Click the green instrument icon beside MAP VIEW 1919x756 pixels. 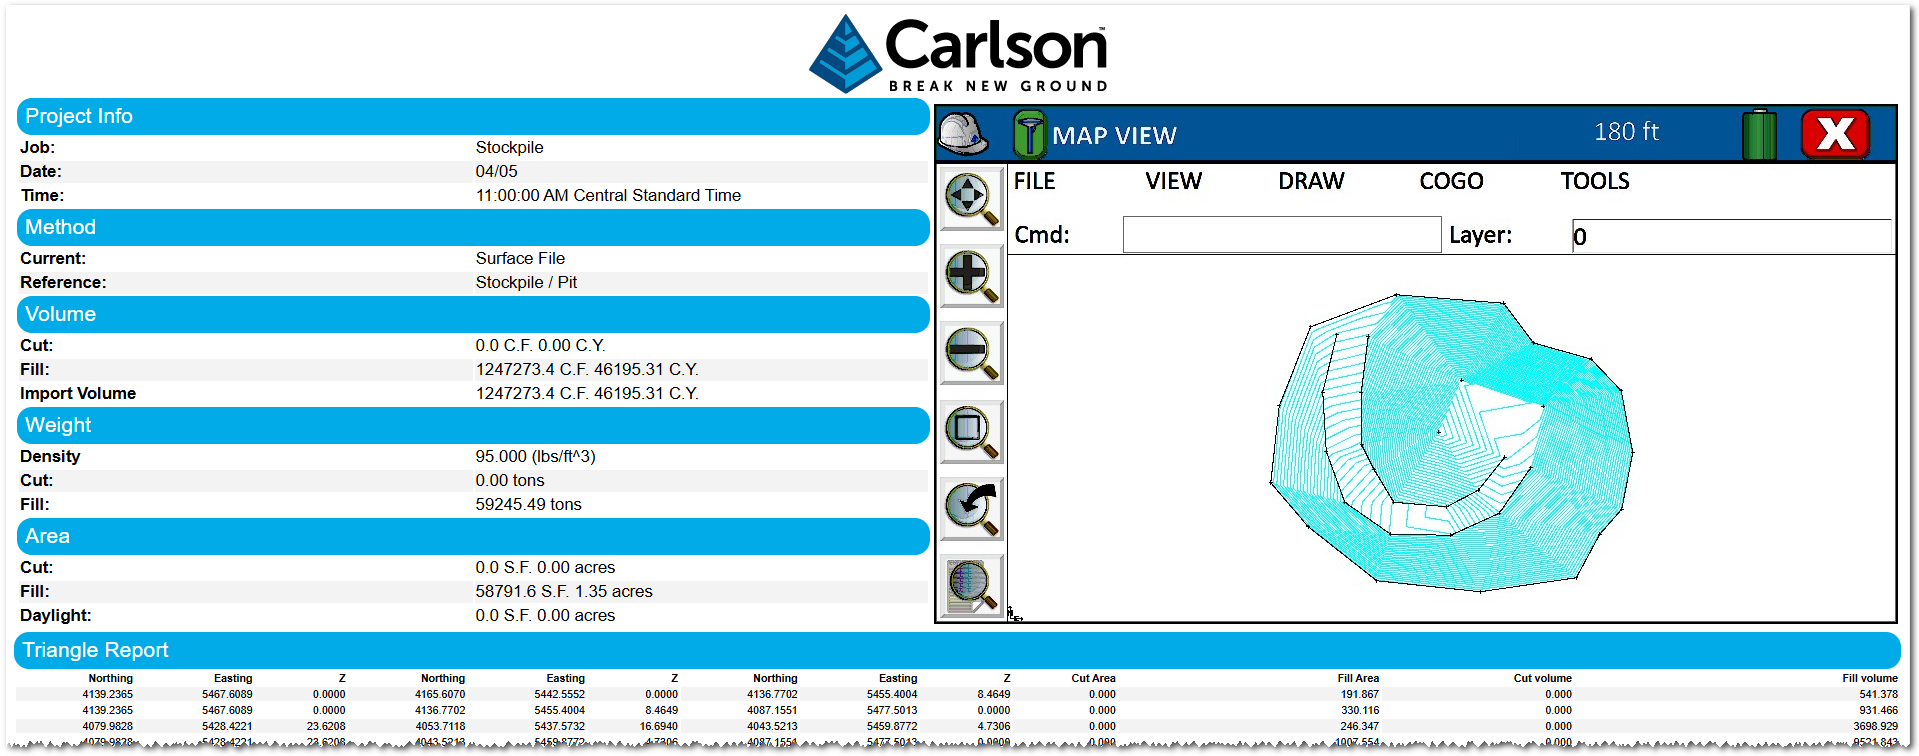coord(1029,134)
